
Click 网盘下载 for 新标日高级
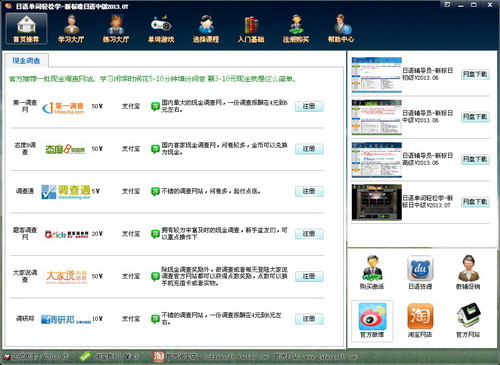point(475,159)
